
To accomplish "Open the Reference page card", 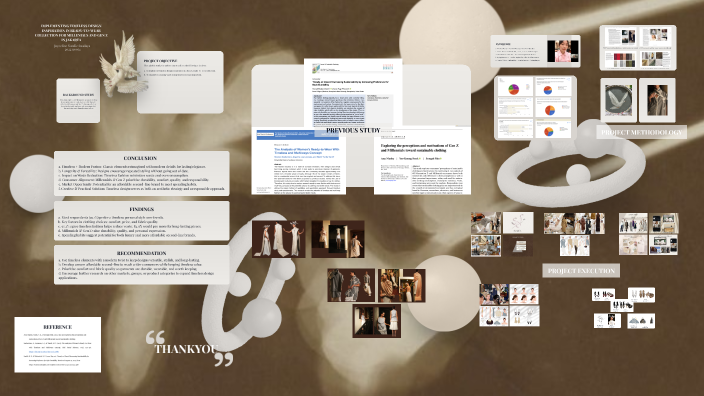I will point(57,344).
